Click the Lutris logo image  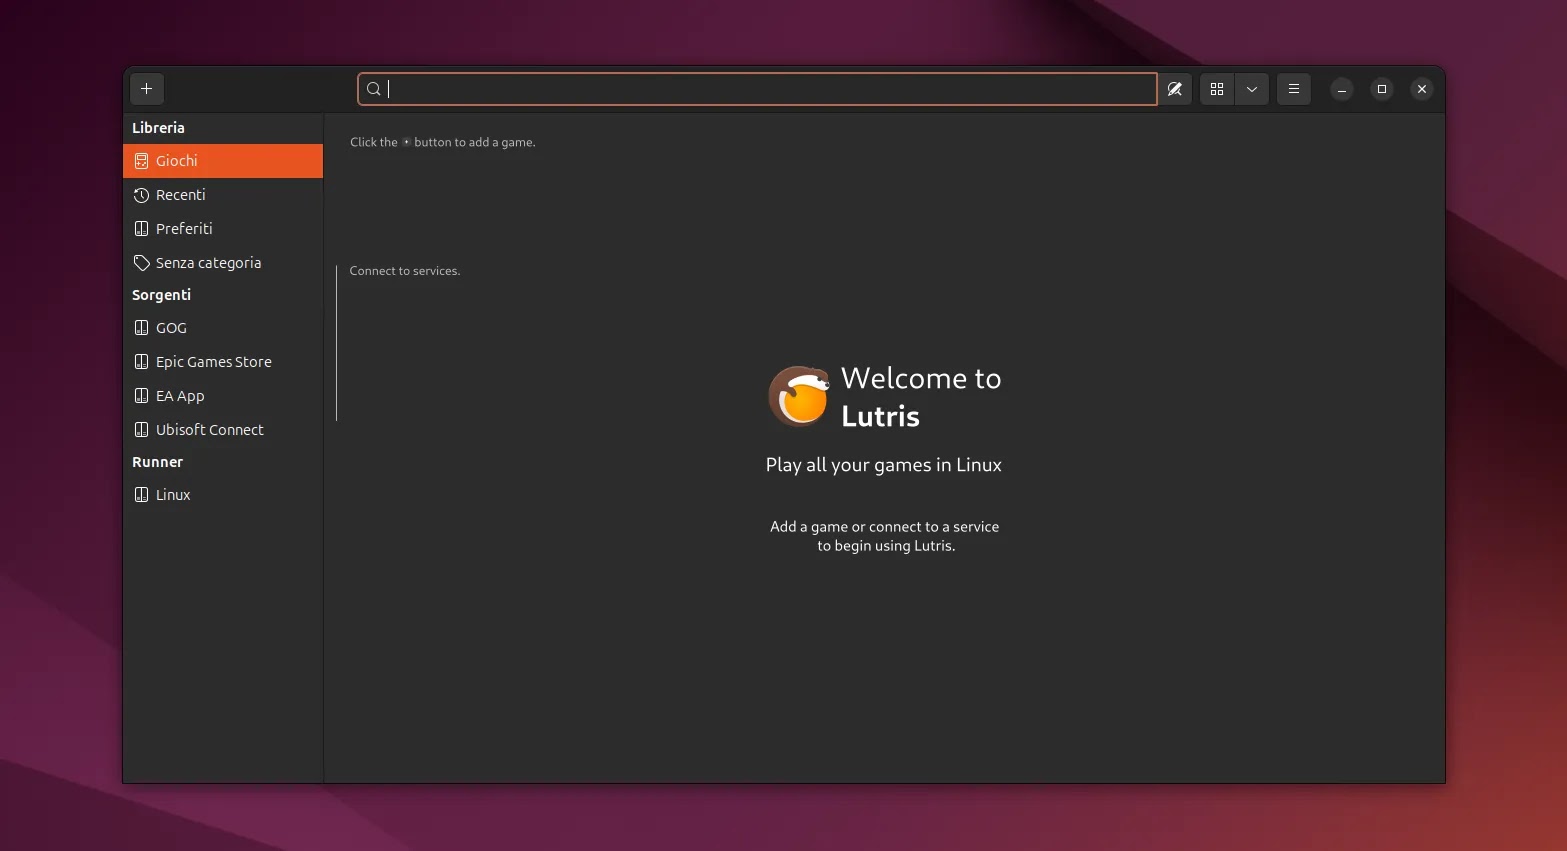point(799,396)
